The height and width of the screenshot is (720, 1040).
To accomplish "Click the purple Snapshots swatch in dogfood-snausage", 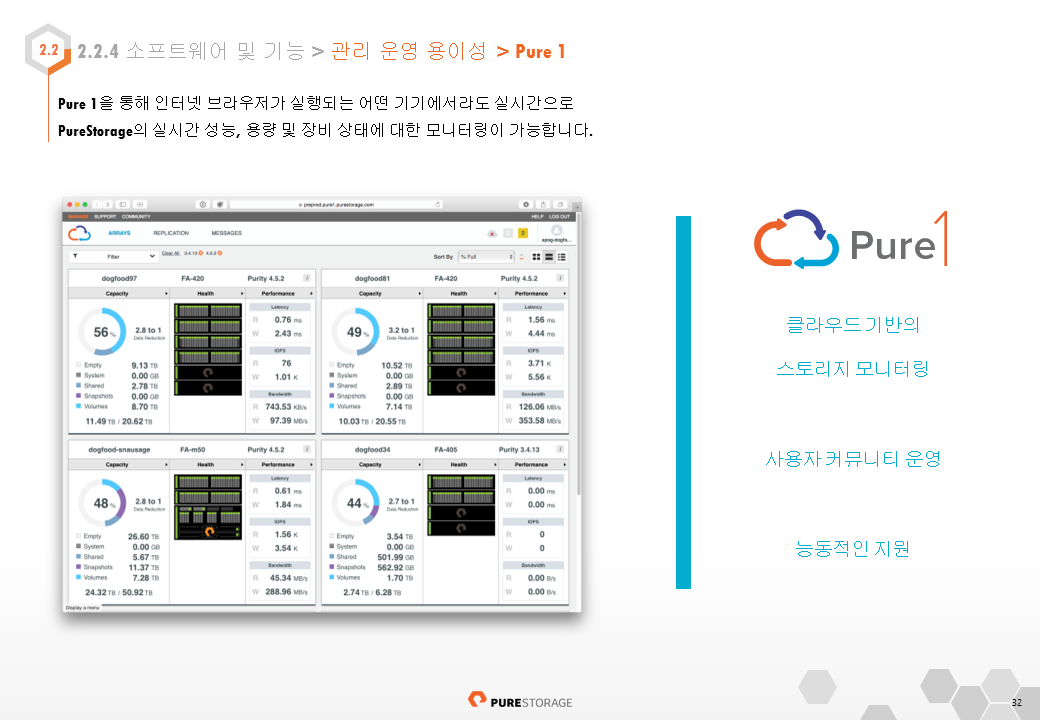I will (78, 567).
